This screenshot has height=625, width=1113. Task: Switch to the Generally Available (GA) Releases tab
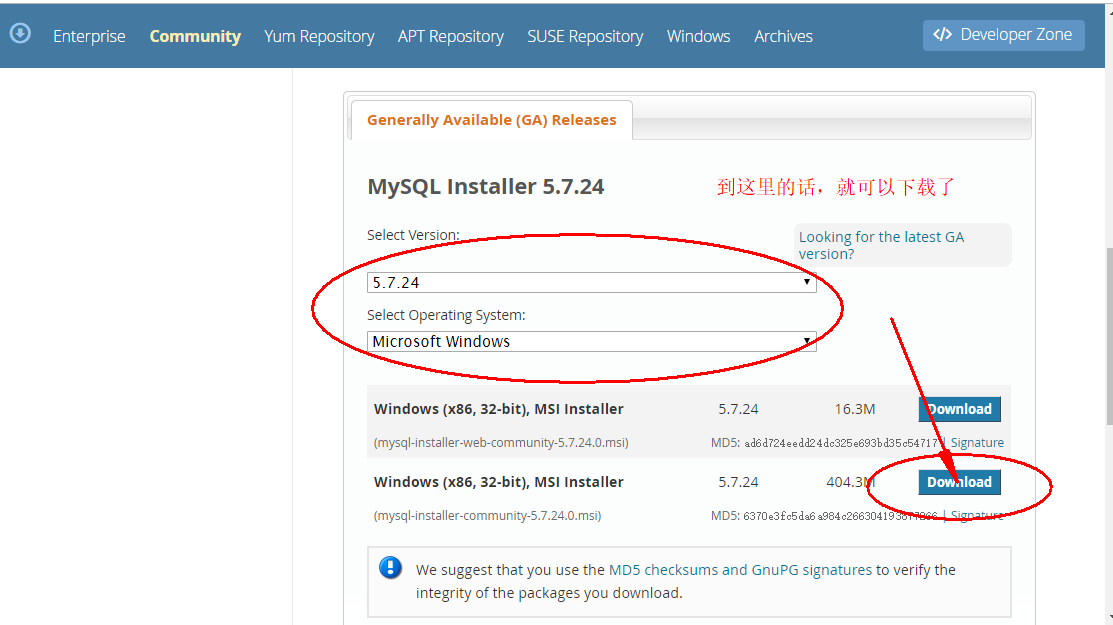pyautogui.click(x=491, y=119)
